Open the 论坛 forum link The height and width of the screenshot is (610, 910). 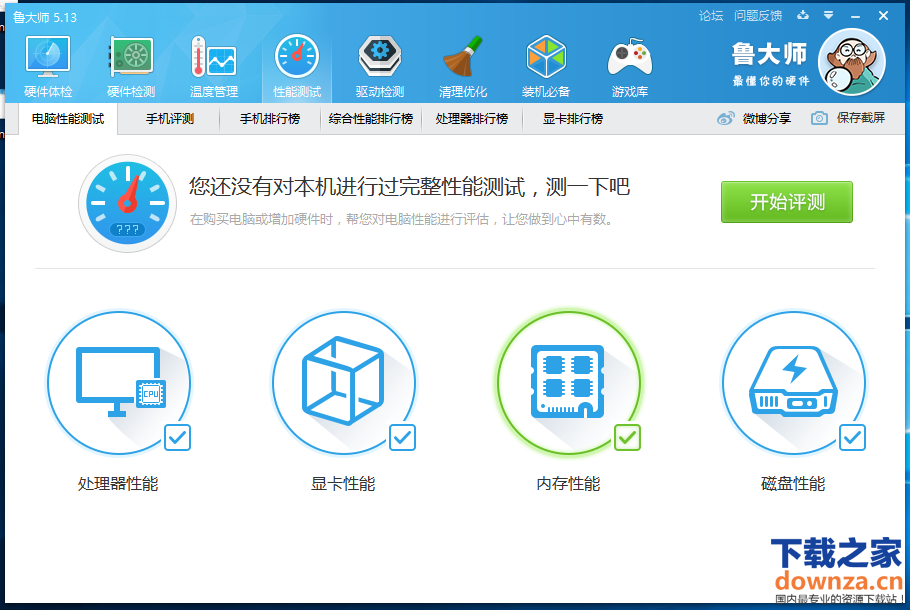point(711,16)
